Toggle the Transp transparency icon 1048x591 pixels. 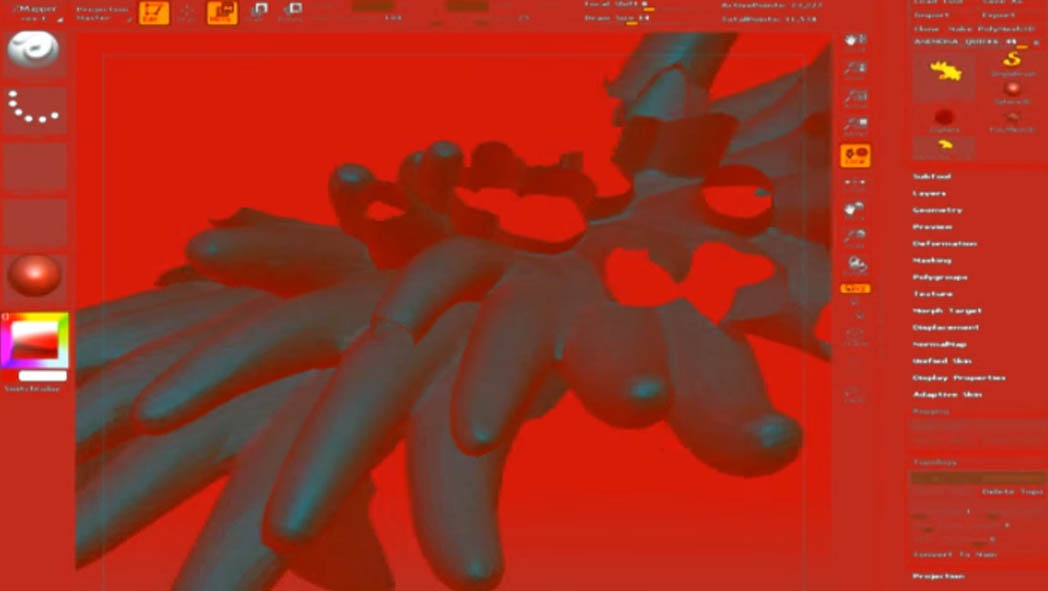(855, 337)
